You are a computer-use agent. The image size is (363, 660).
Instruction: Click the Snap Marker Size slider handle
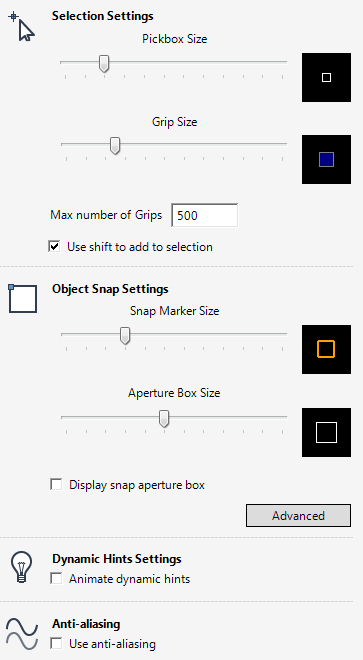(x=125, y=335)
